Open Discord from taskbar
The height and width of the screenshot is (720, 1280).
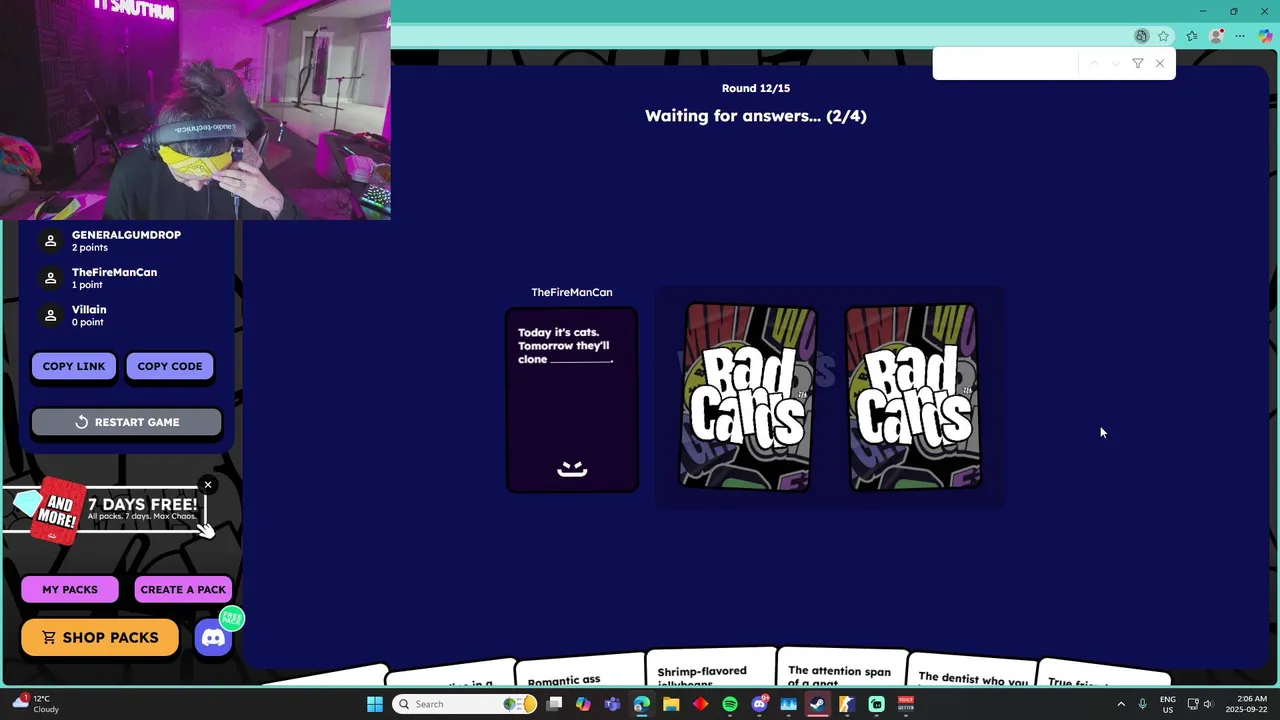pos(759,704)
